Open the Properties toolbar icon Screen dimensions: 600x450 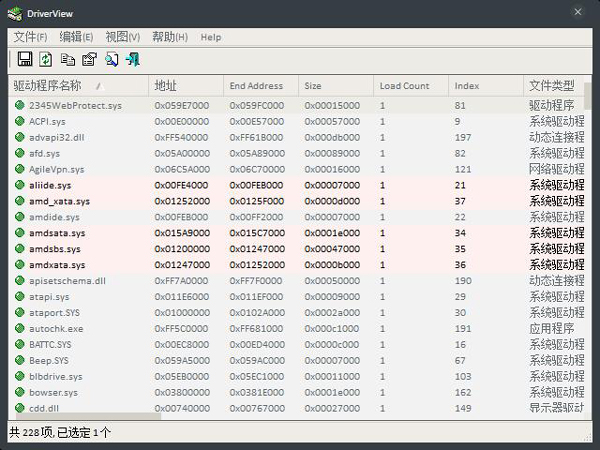click(90, 59)
